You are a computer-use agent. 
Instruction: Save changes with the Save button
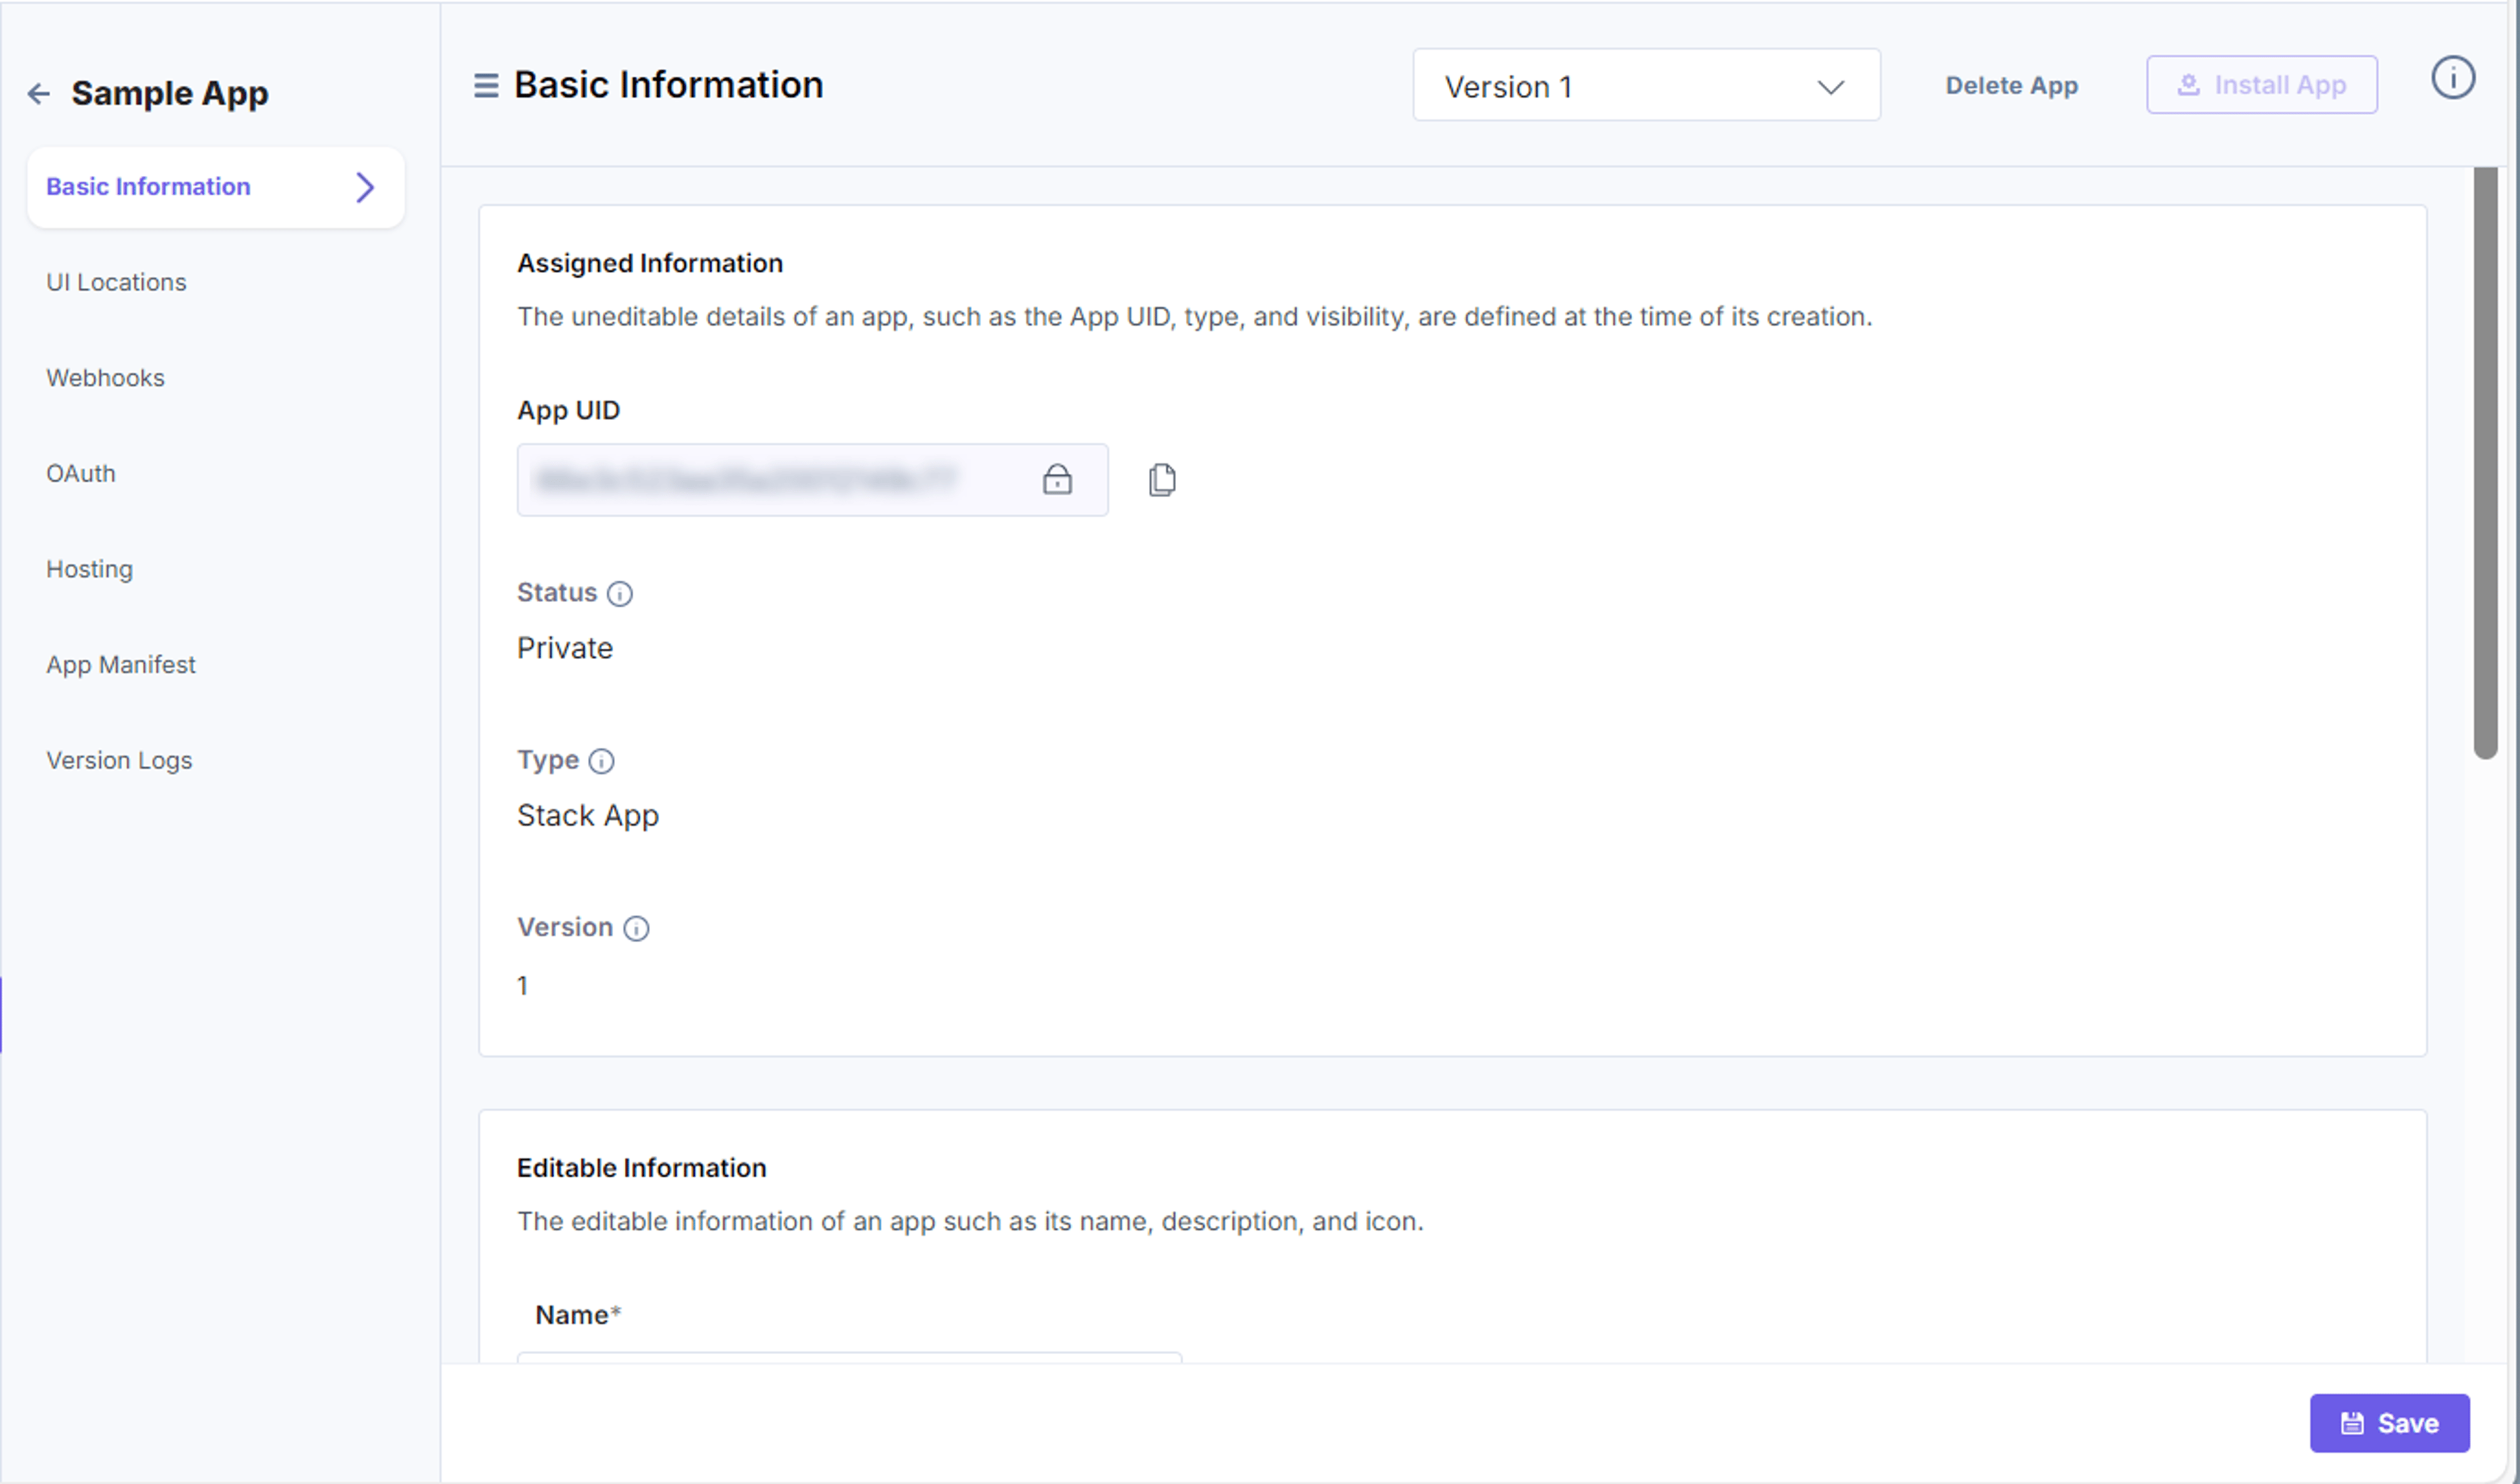pyautogui.click(x=2389, y=1423)
